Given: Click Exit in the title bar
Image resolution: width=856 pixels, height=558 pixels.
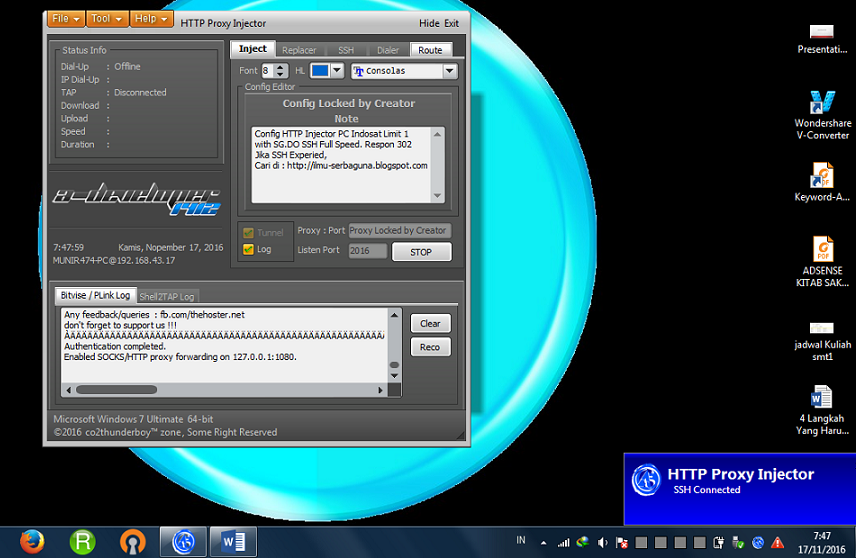Looking at the screenshot, I should pos(451,23).
